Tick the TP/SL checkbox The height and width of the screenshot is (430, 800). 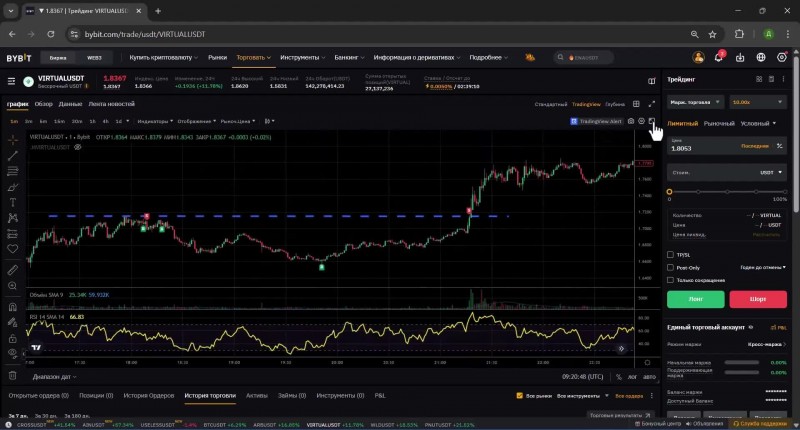point(670,255)
